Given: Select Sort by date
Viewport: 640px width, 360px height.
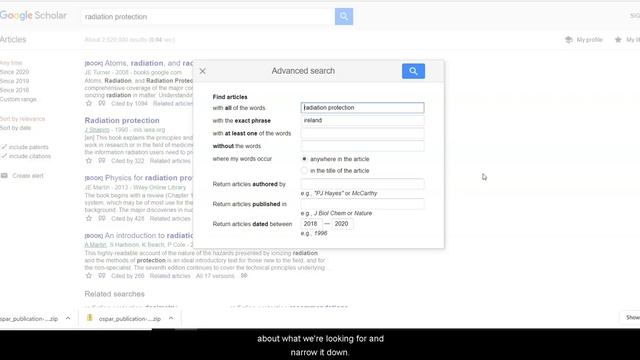Looking at the screenshot, I should pos(15,128).
